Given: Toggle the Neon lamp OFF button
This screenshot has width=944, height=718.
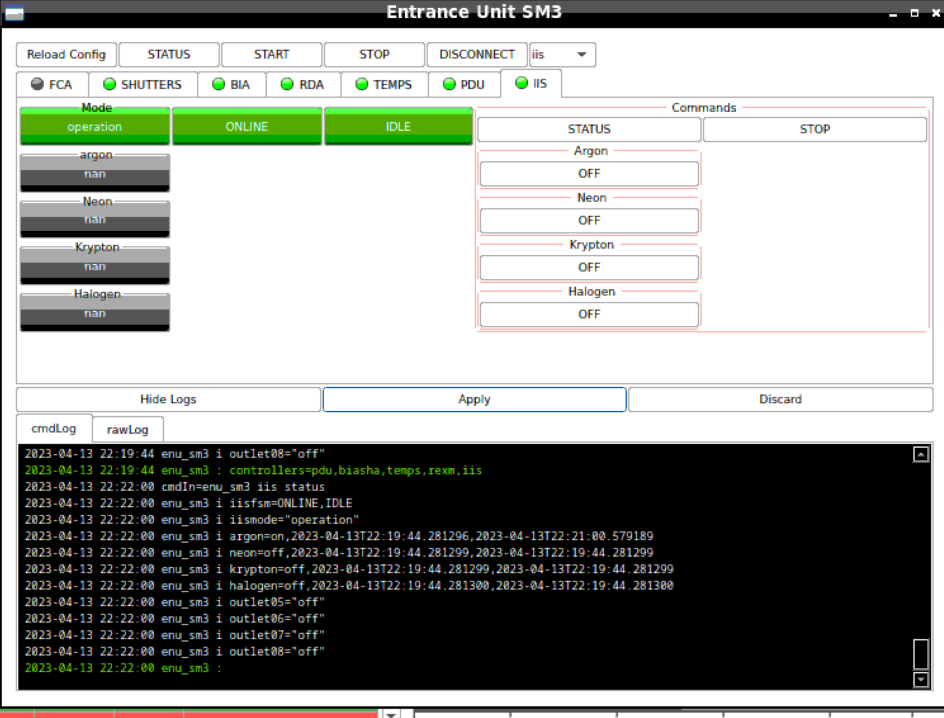Looking at the screenshot, I should 589,221.
